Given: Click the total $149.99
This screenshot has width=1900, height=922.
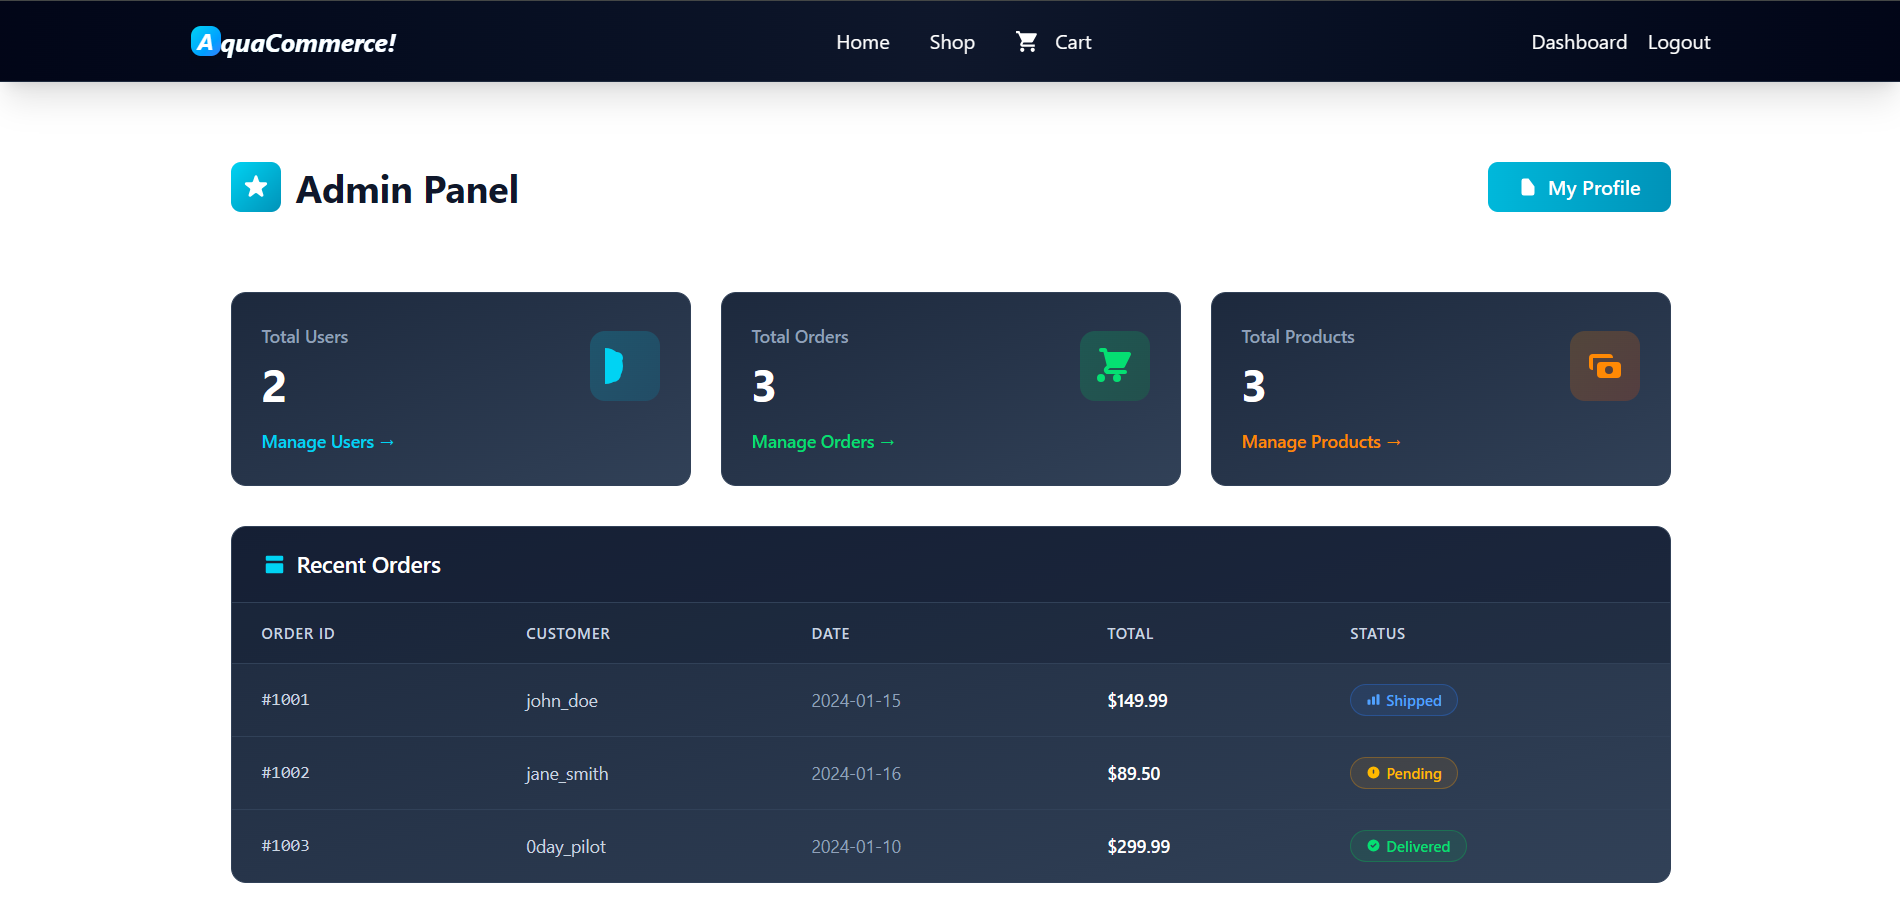Looking at the screenshot, I should click(x=1137, y=701).
